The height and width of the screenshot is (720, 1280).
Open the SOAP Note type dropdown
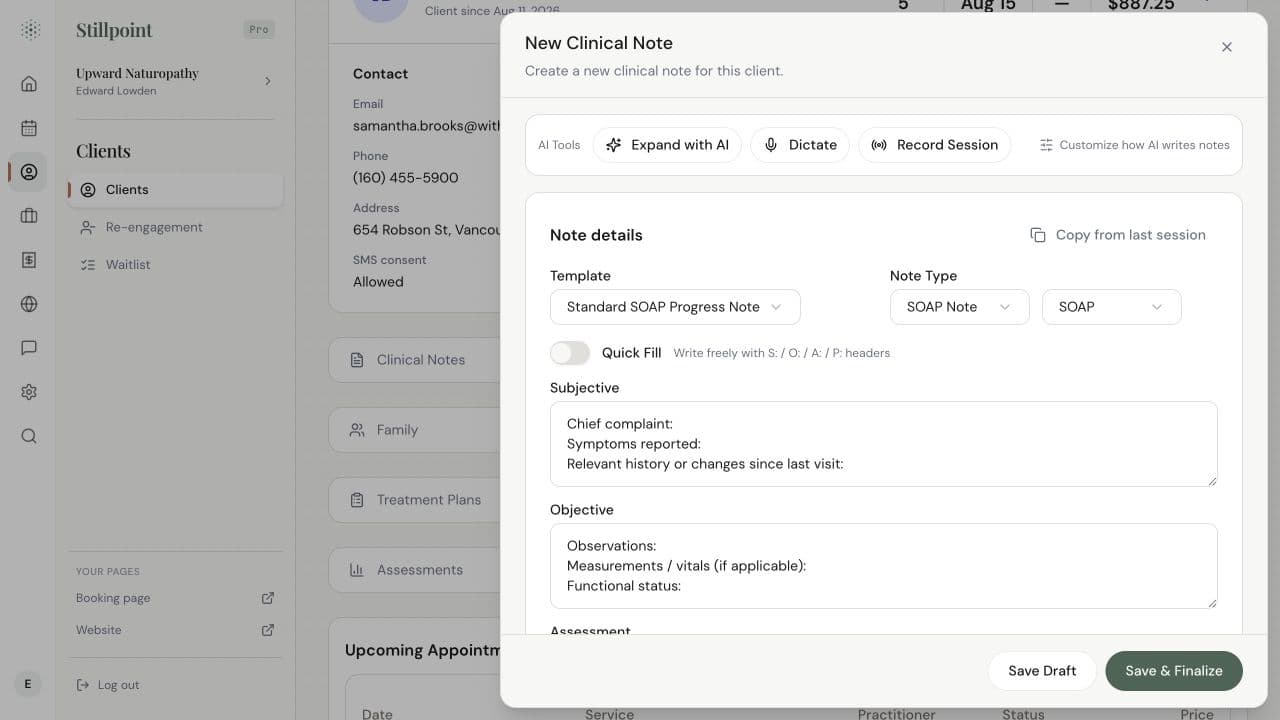click(x=959, y=307)
